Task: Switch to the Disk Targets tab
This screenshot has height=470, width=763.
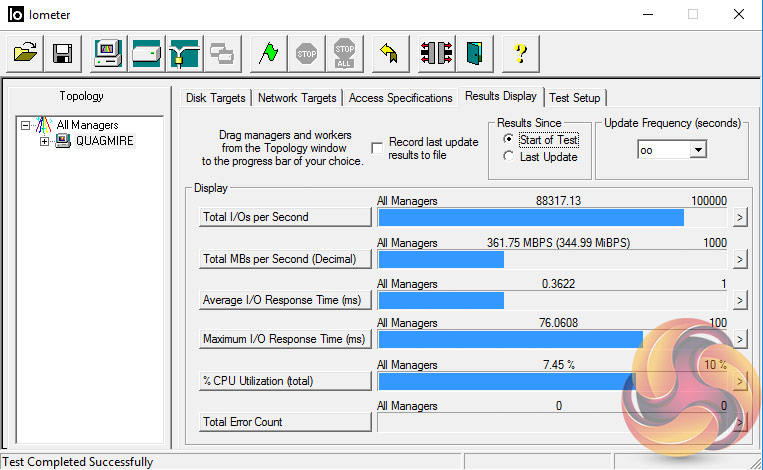Action: 216,98
